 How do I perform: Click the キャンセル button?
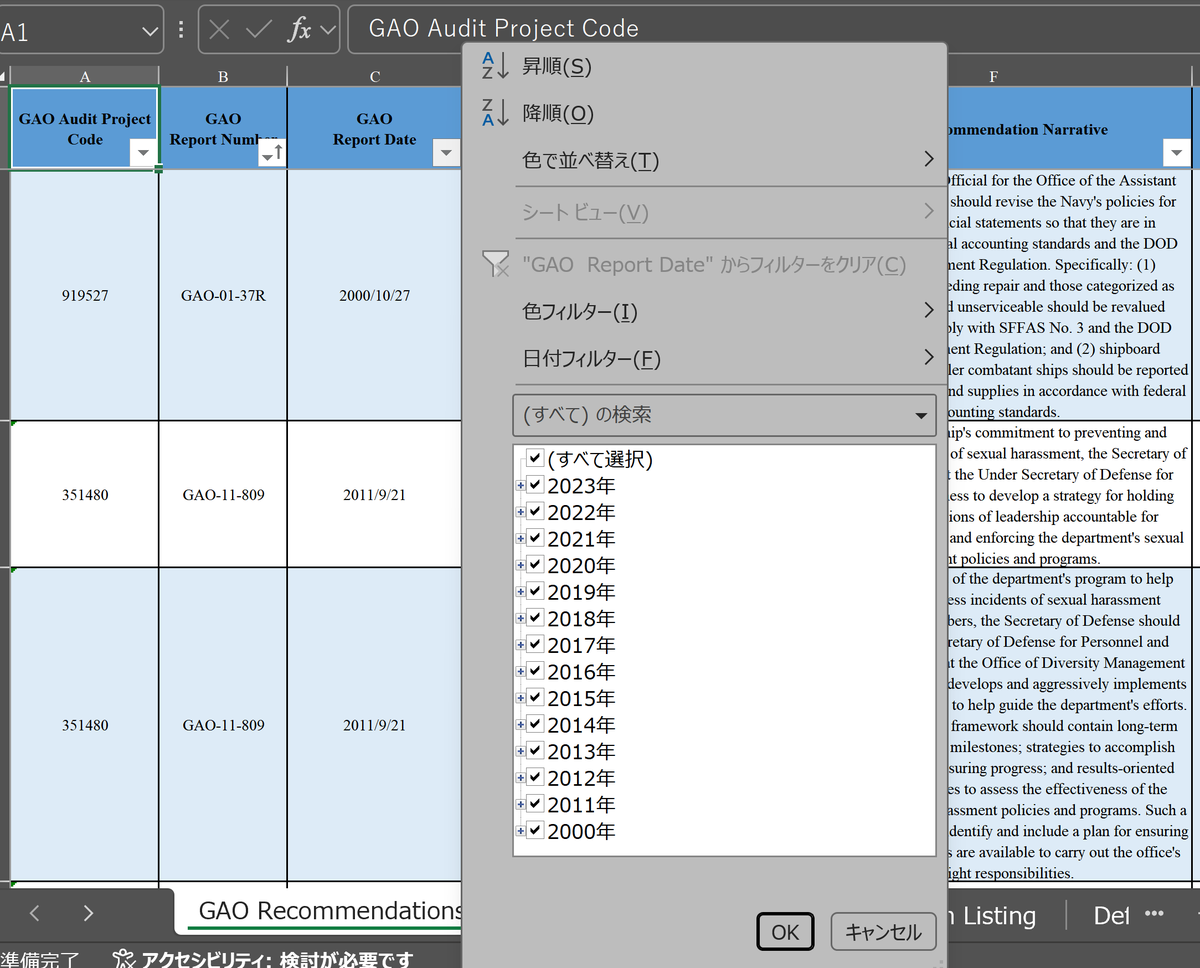coord(884,932)
